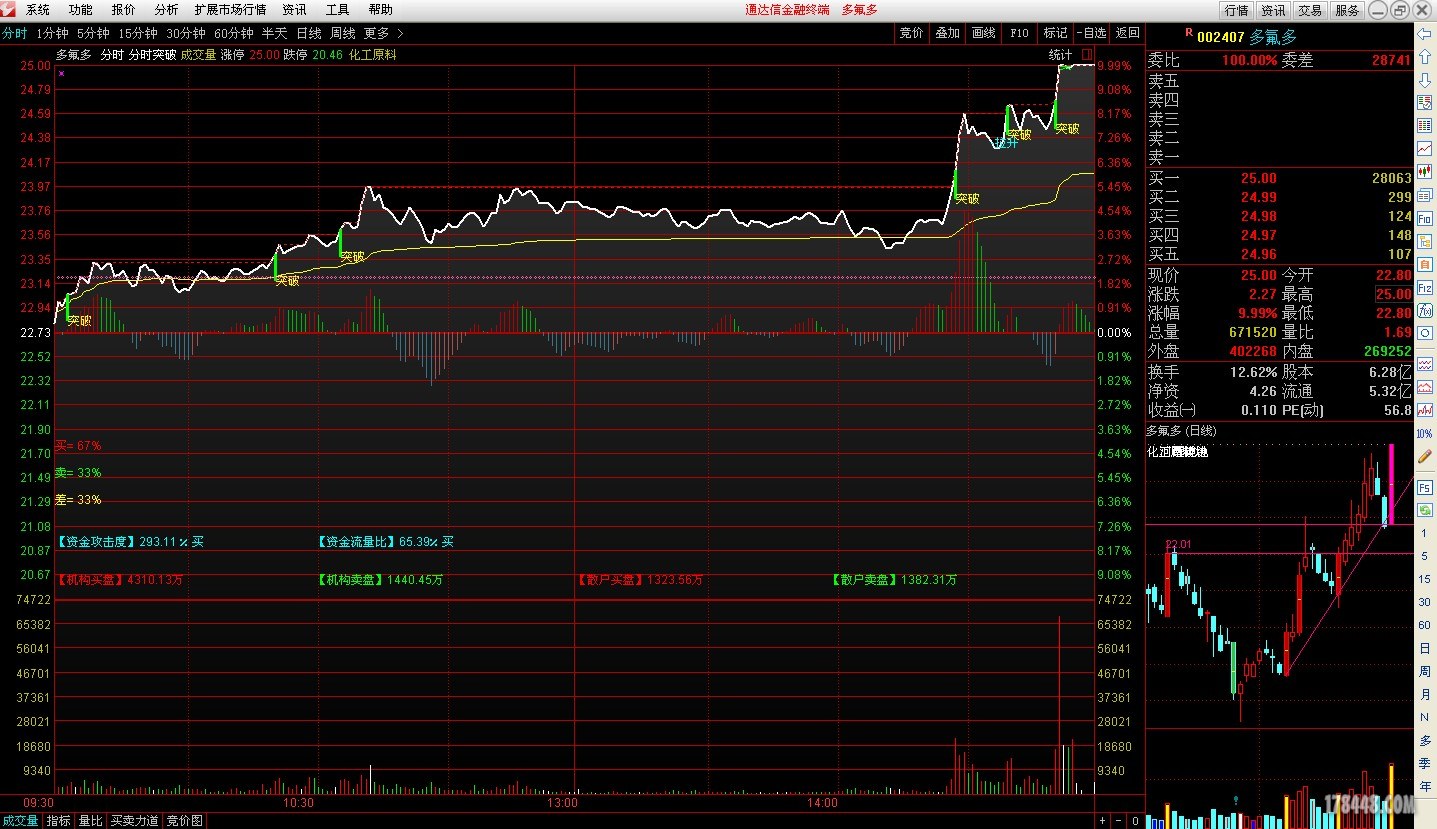Viewport: 1437px width, 829px height.
Task: Click the 标记 mark button
Action: [x=1055, y=33]
